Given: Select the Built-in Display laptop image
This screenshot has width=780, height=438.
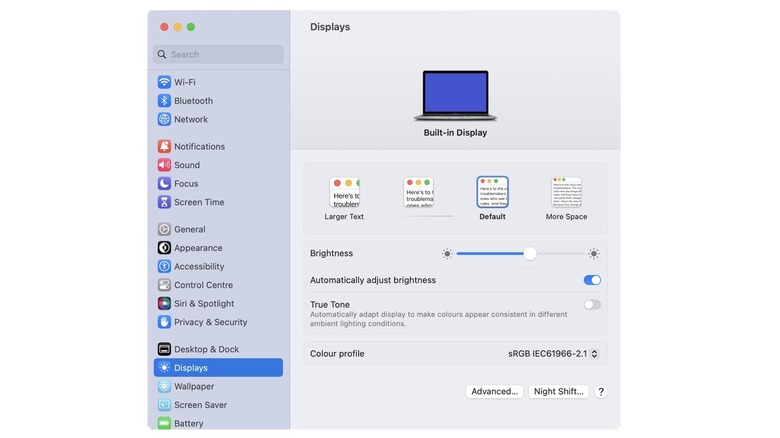Looking at the screenshot, I should [455, 96].
